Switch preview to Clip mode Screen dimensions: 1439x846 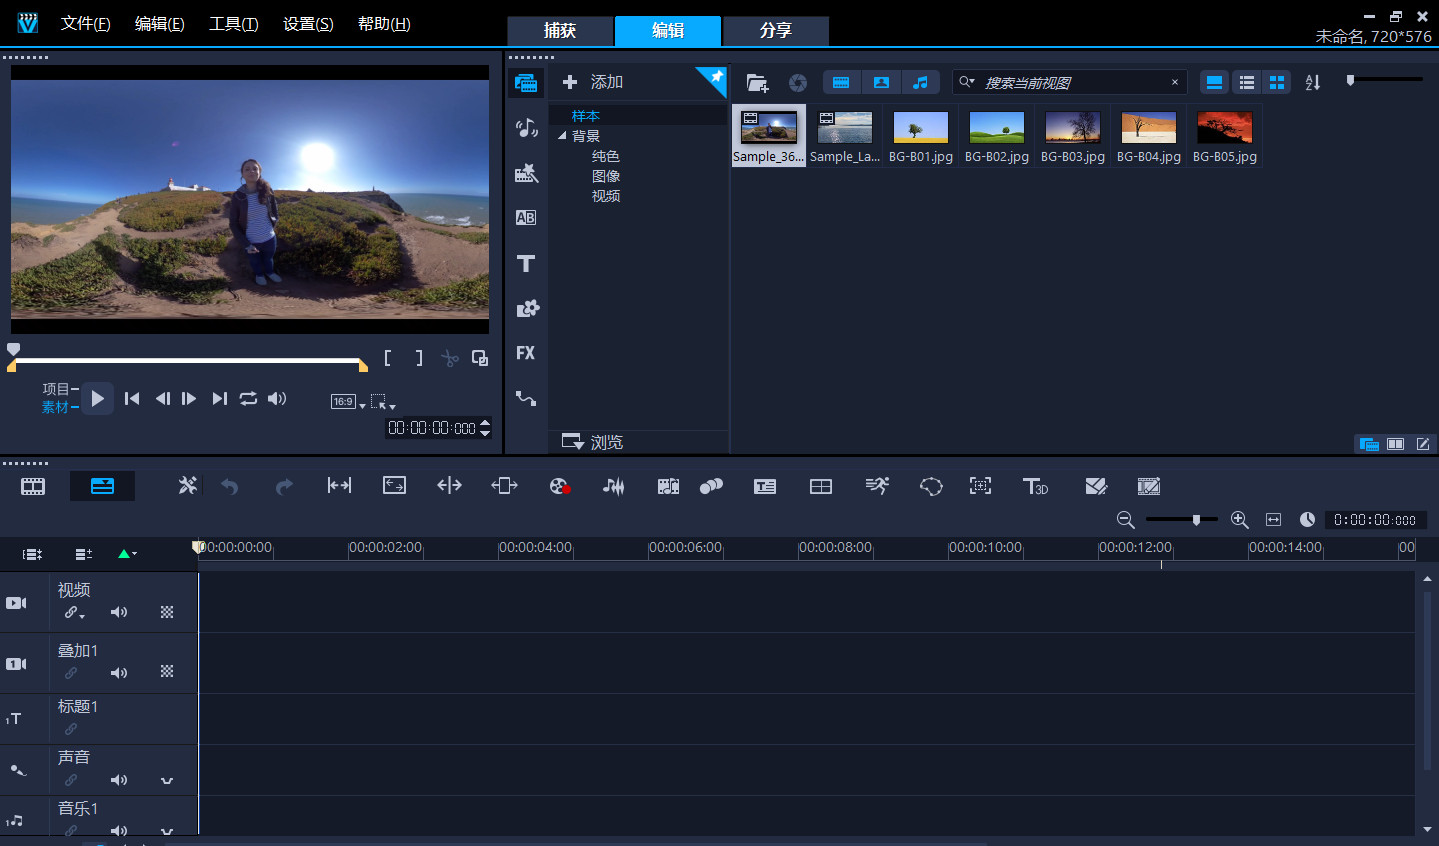(x=55, y=407)
